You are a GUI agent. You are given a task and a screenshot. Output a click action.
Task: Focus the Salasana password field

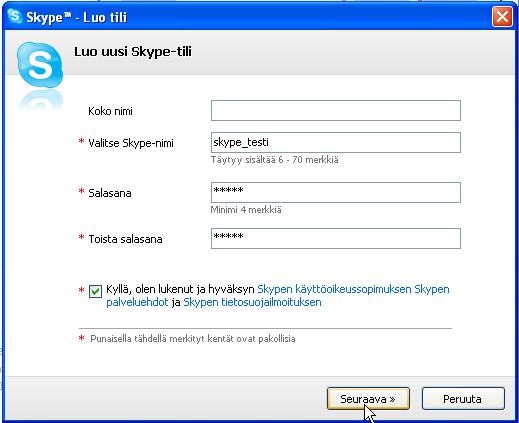(x=336, y=192)
